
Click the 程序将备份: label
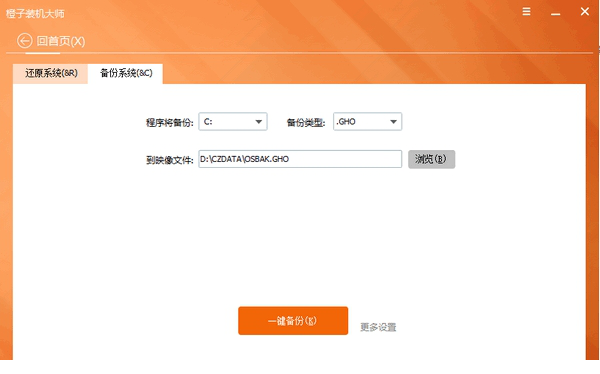[170, 122]
